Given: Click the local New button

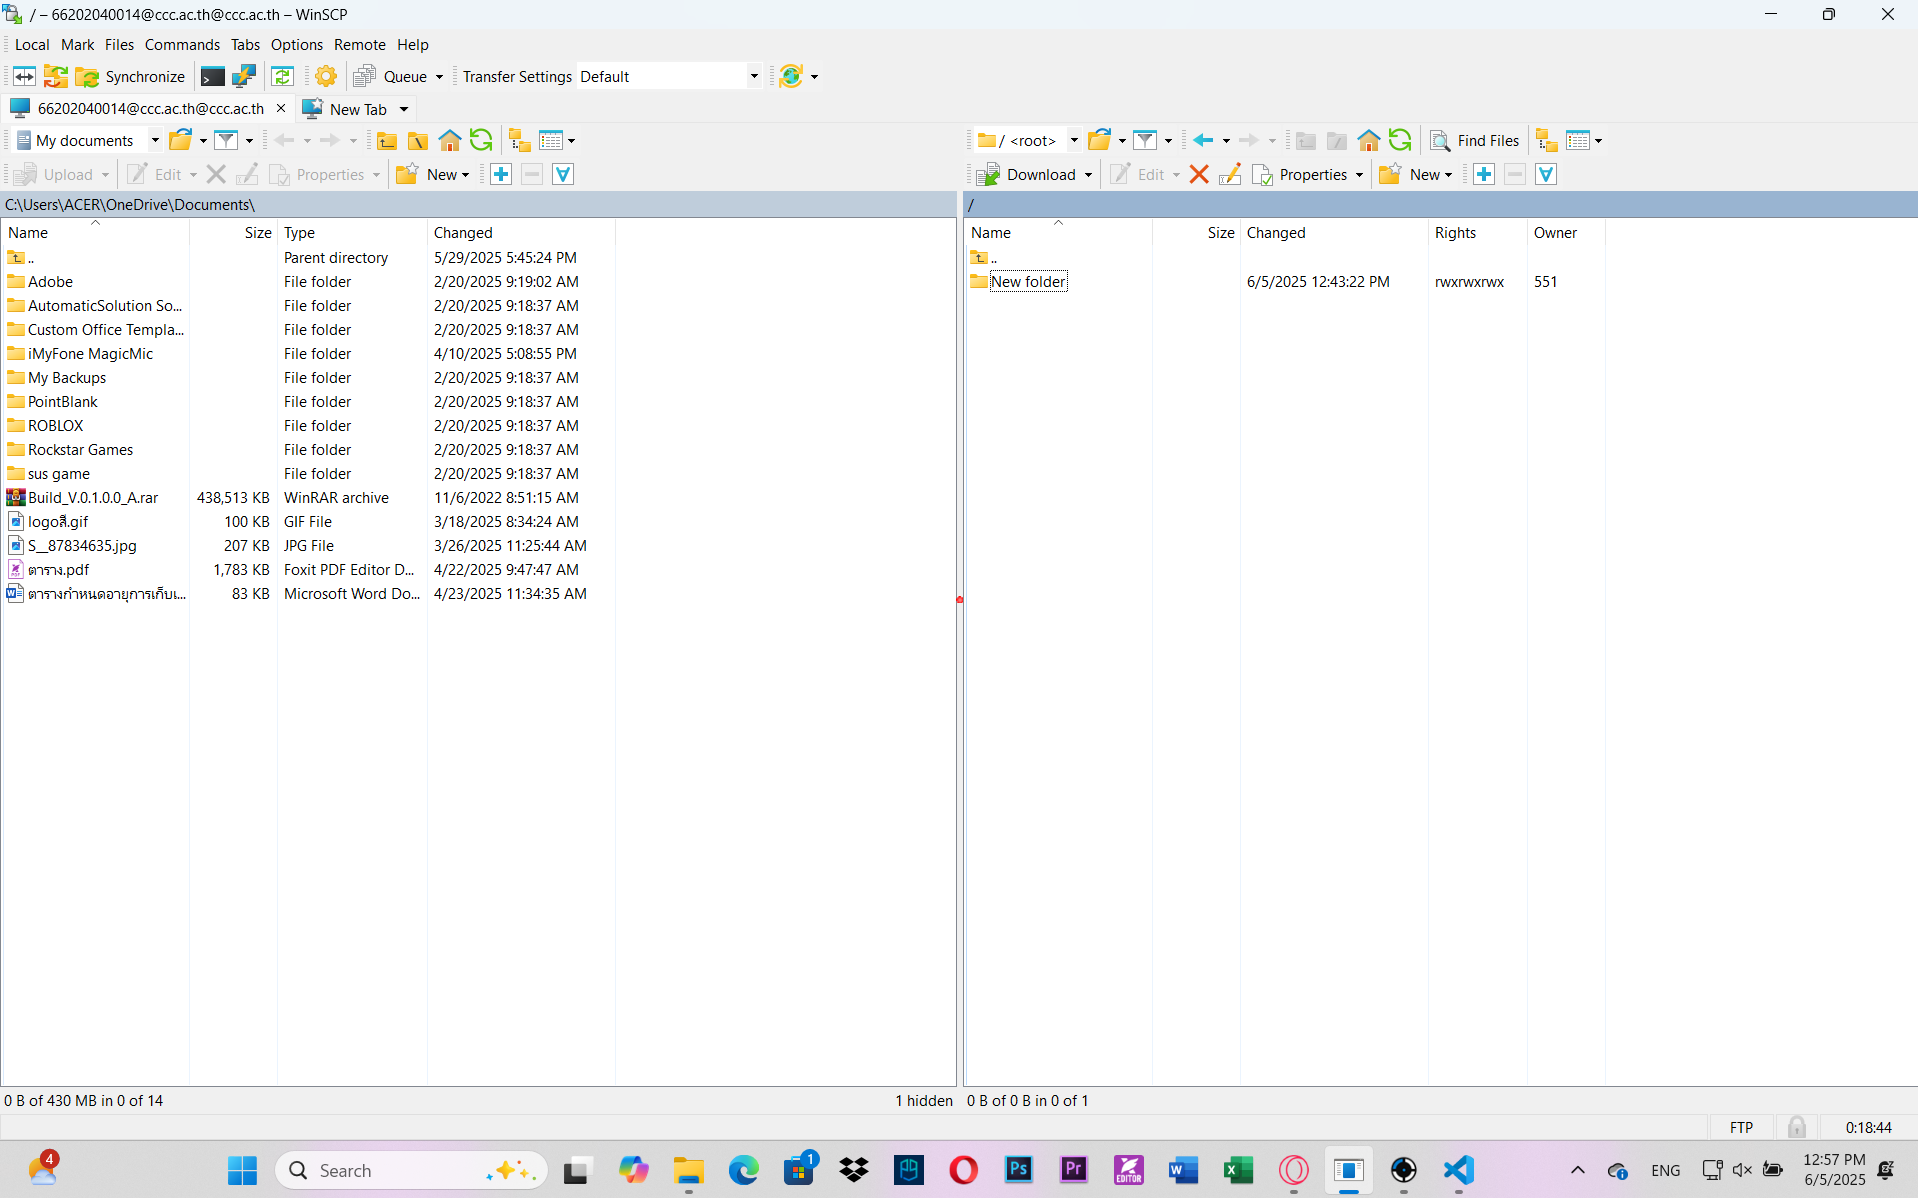Looking at the screenshot, I should pyautogui.click(x=432, y=174).
